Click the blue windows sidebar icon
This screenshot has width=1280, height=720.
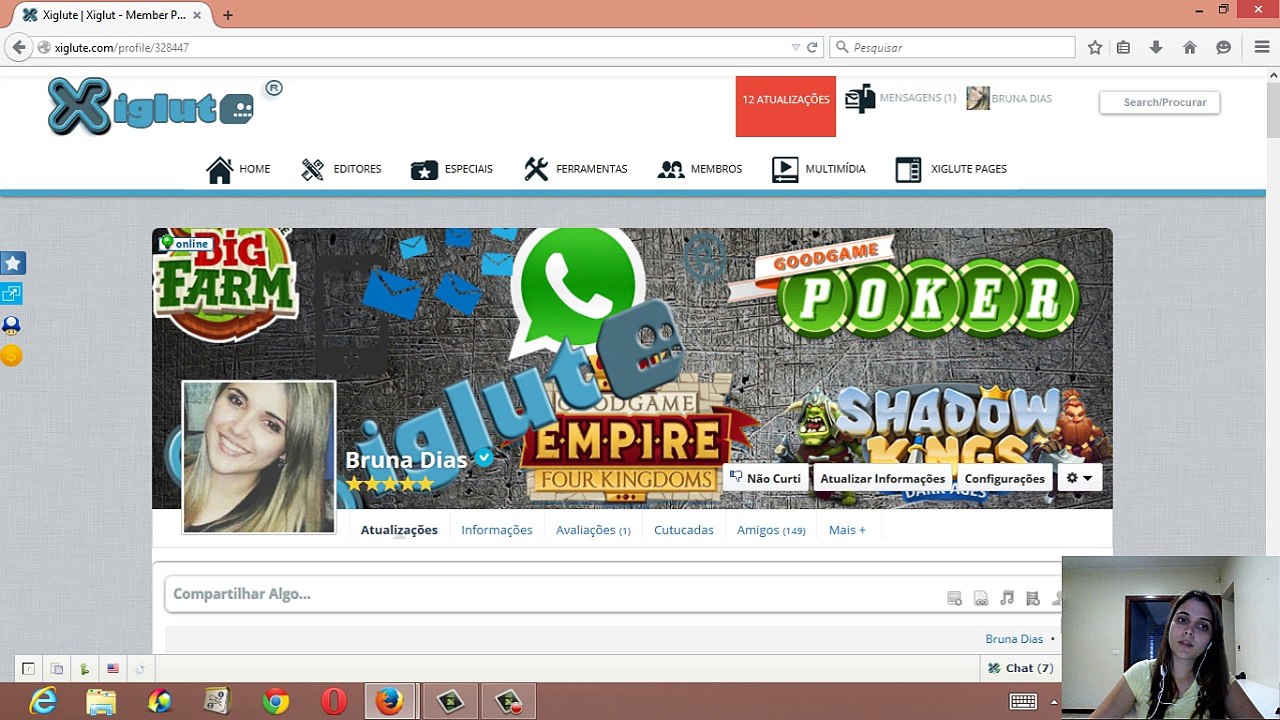tap(12, 294)
